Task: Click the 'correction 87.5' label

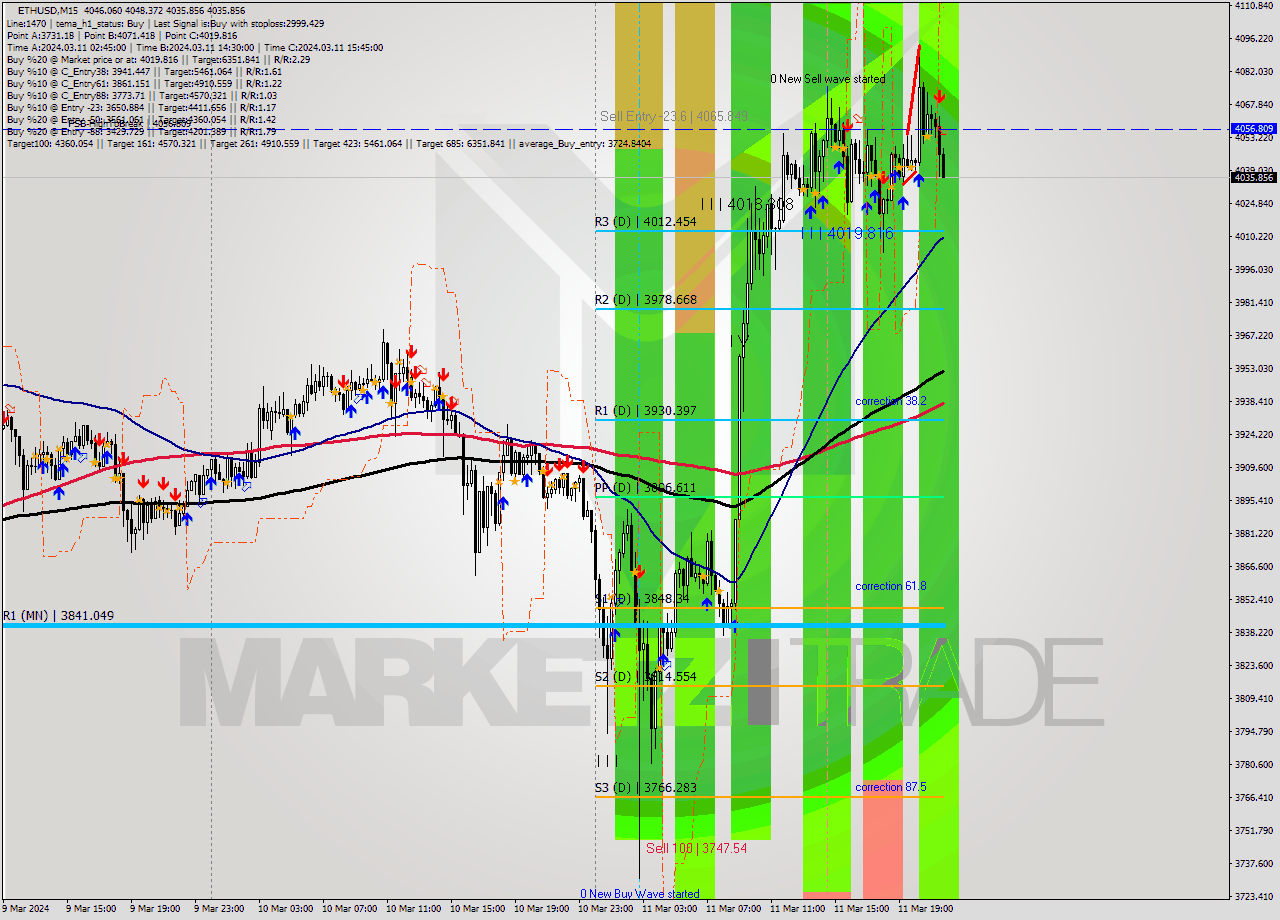Action: [x=890, y=787]
